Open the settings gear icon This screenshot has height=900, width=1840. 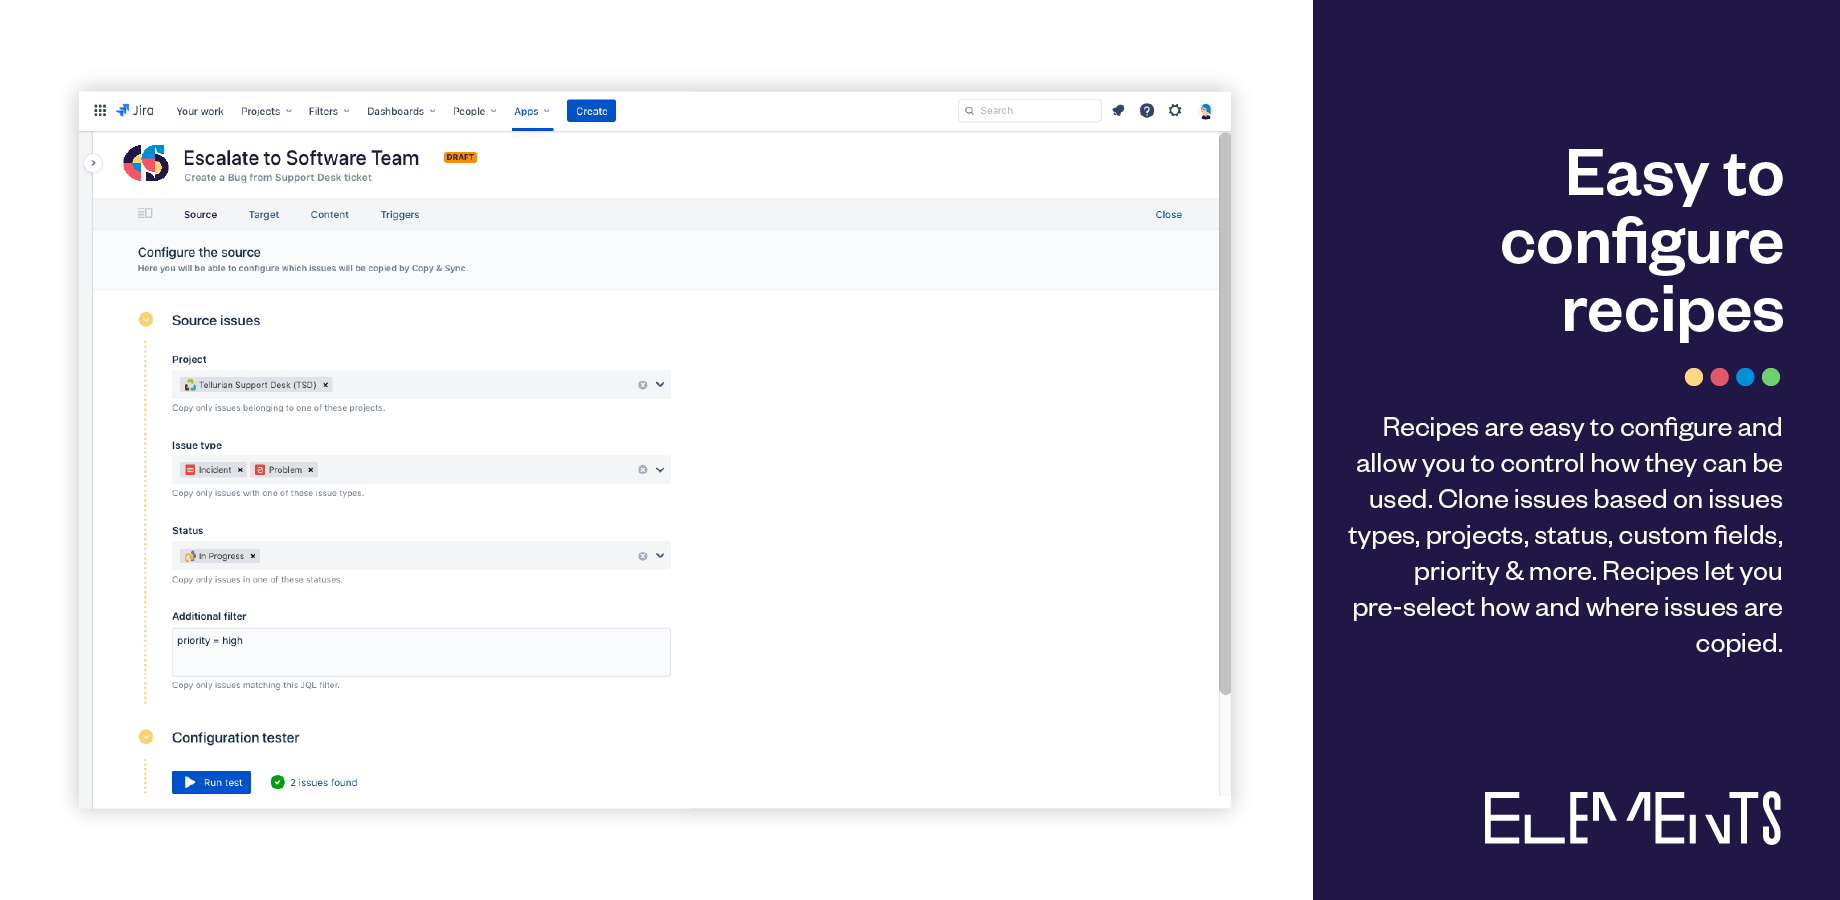click(1175, 111)
